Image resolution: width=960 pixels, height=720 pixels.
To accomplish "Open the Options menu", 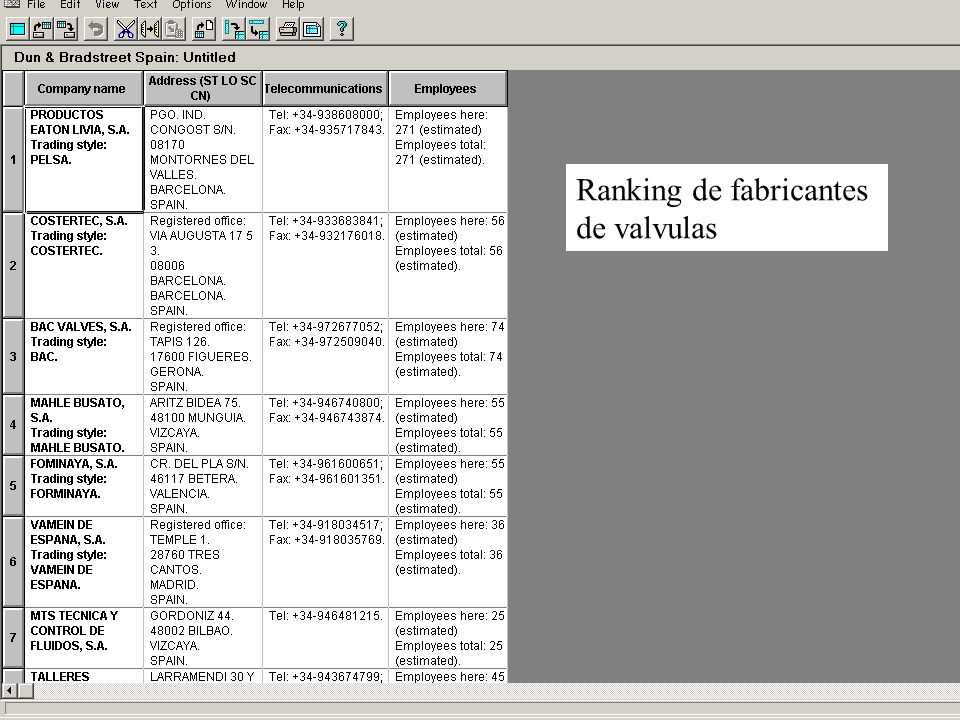I will point(192,4).
